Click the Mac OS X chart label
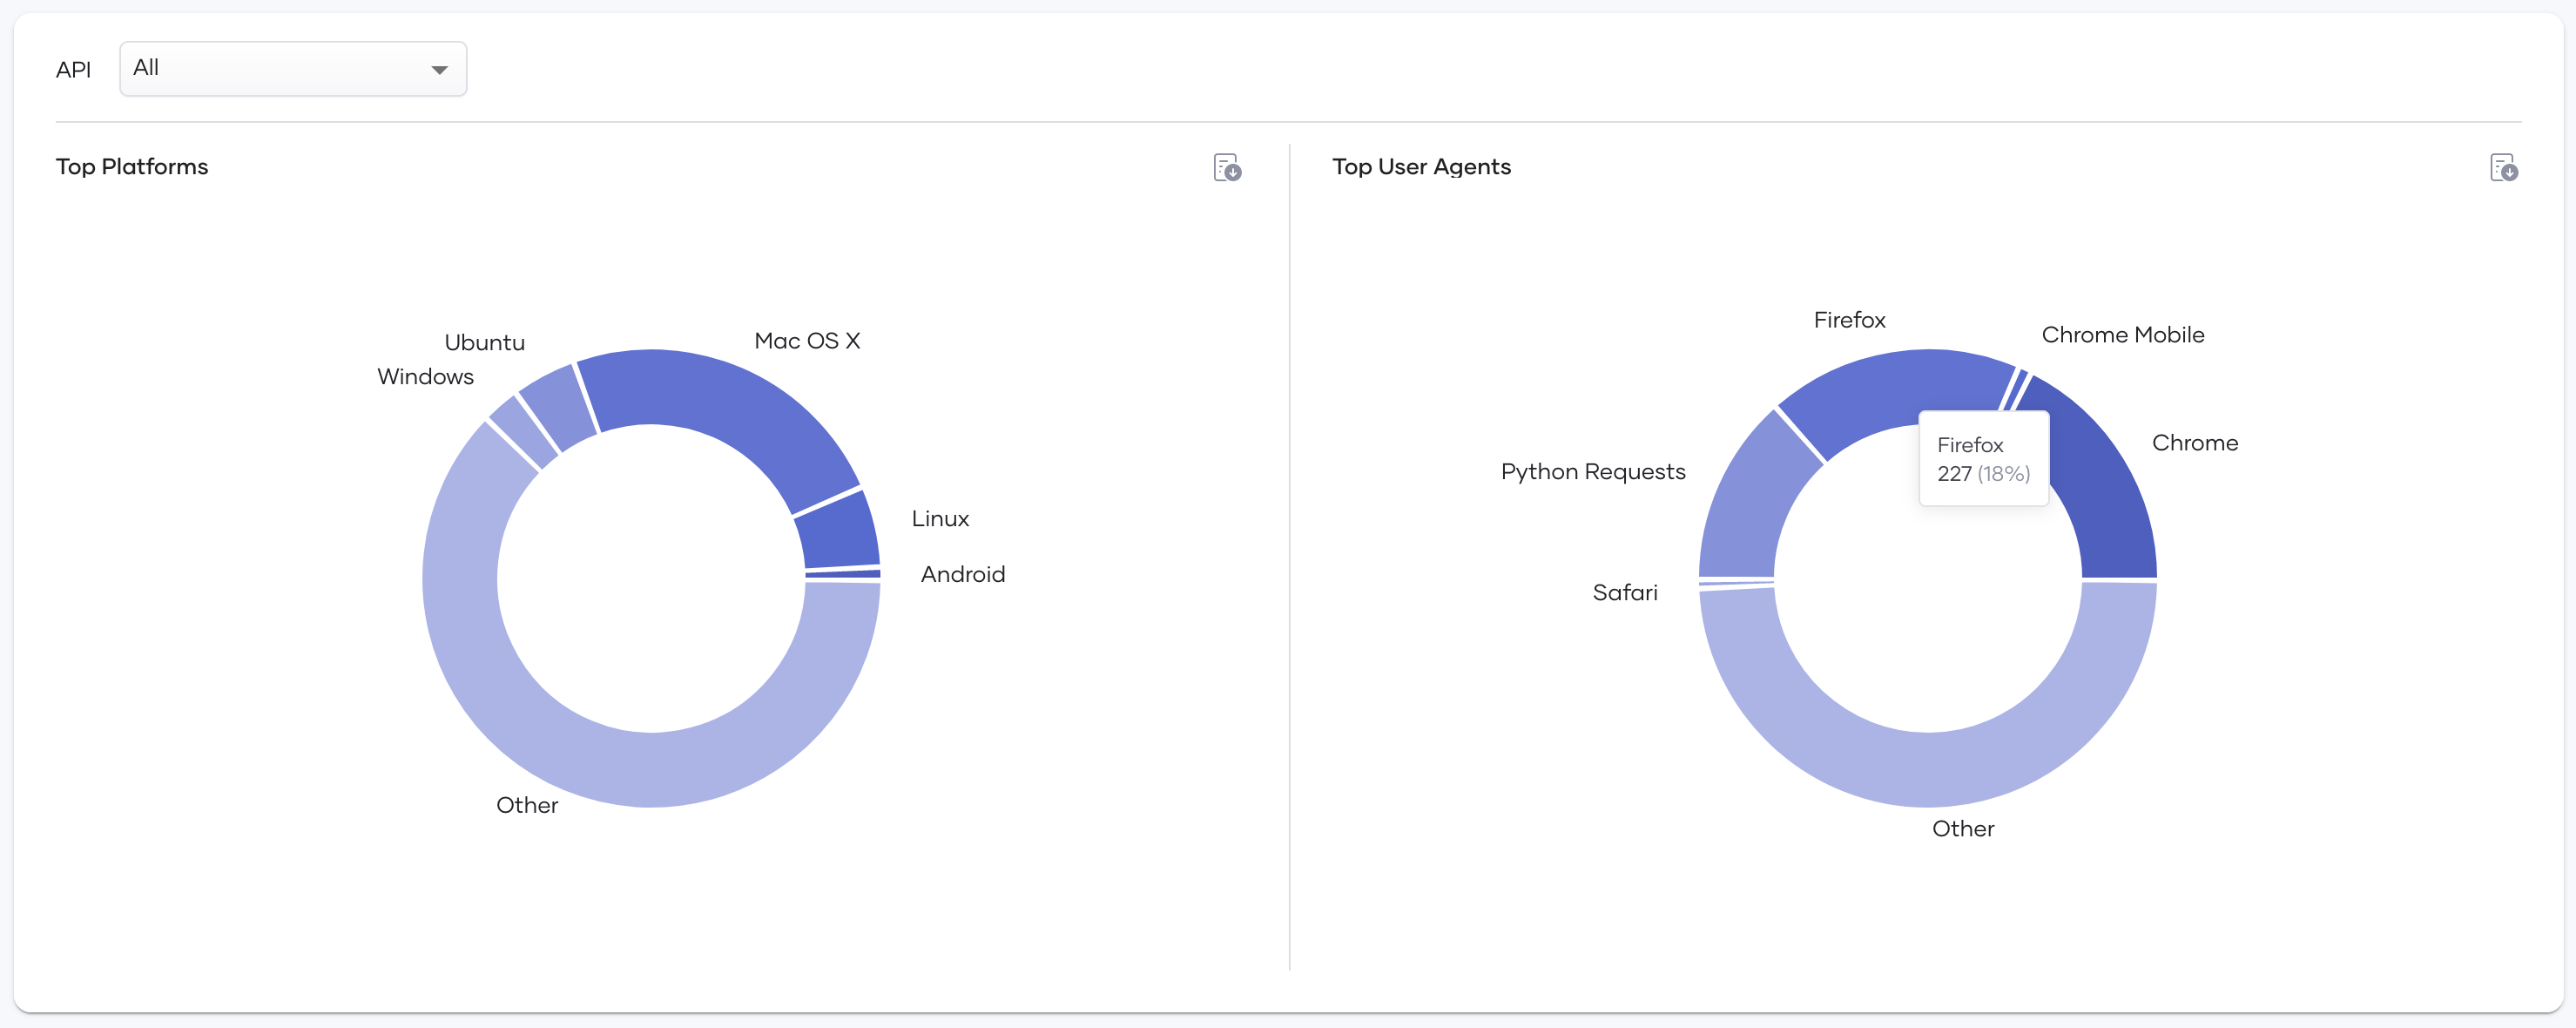2576x1028 pixels. coord(807,341)
